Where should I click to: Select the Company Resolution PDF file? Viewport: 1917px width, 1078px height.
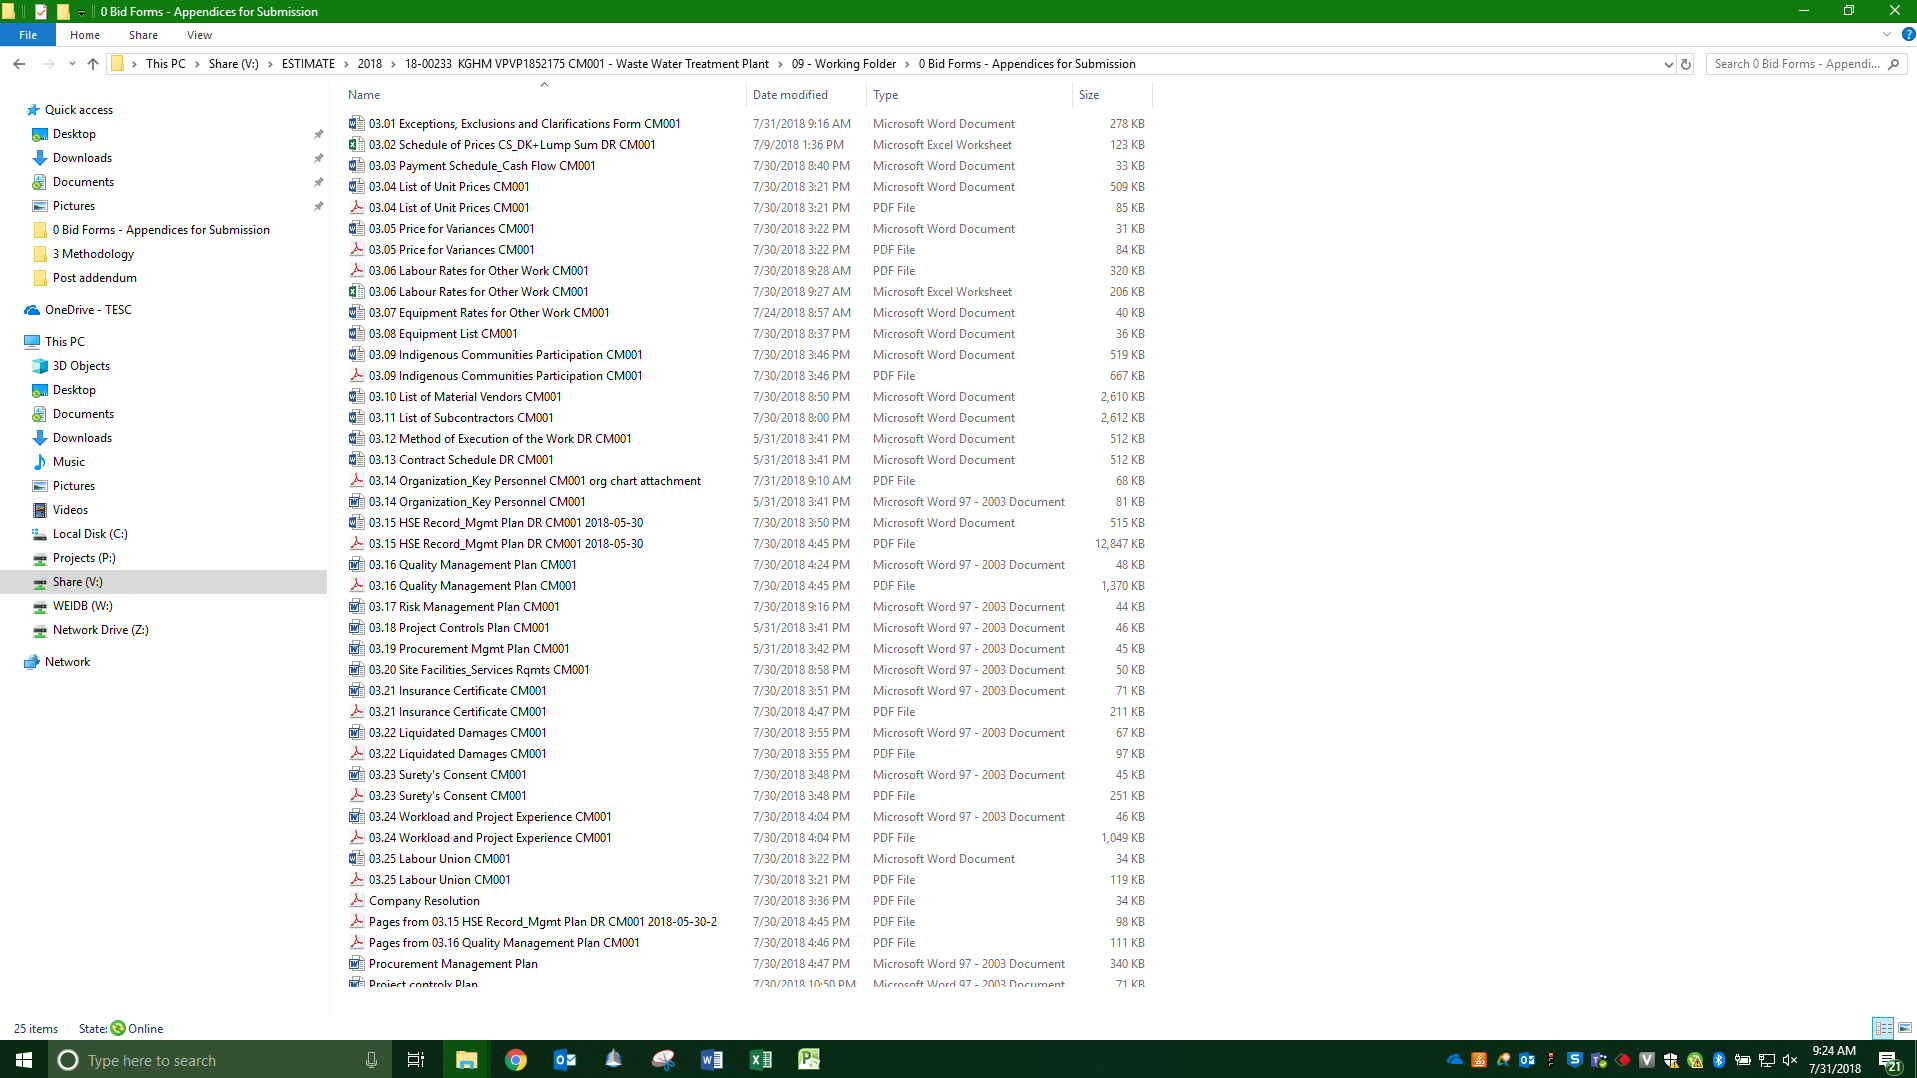424,901
